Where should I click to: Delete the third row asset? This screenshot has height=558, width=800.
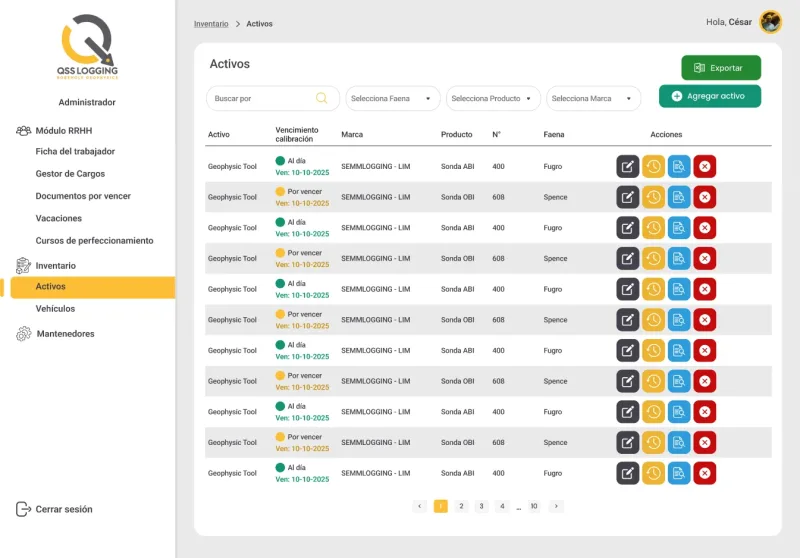pyautogui.click(x=705, y=227)
